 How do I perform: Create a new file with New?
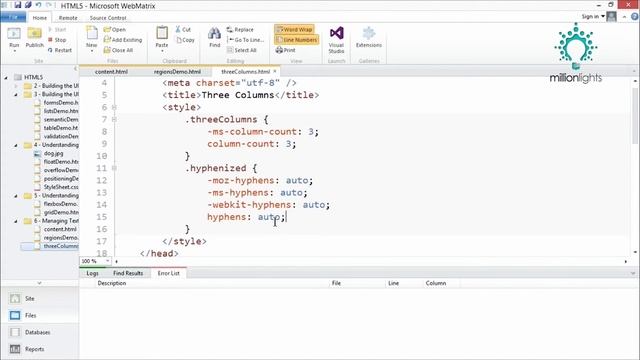[x=91, y=38]
